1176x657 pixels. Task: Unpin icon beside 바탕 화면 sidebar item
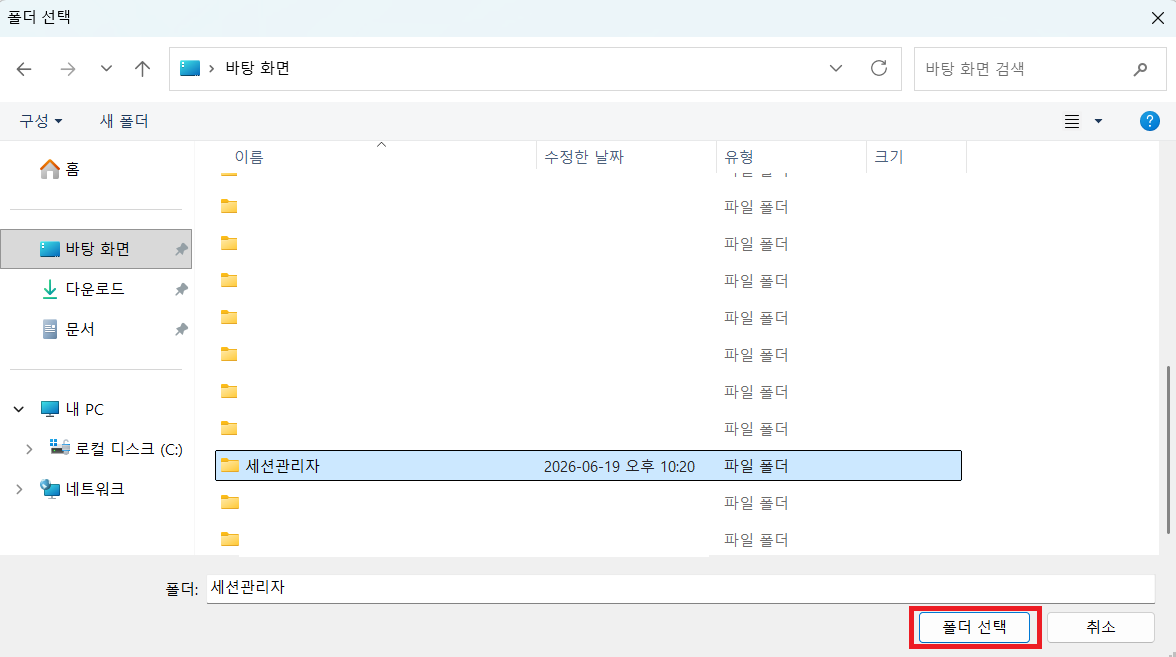point(181,249)
